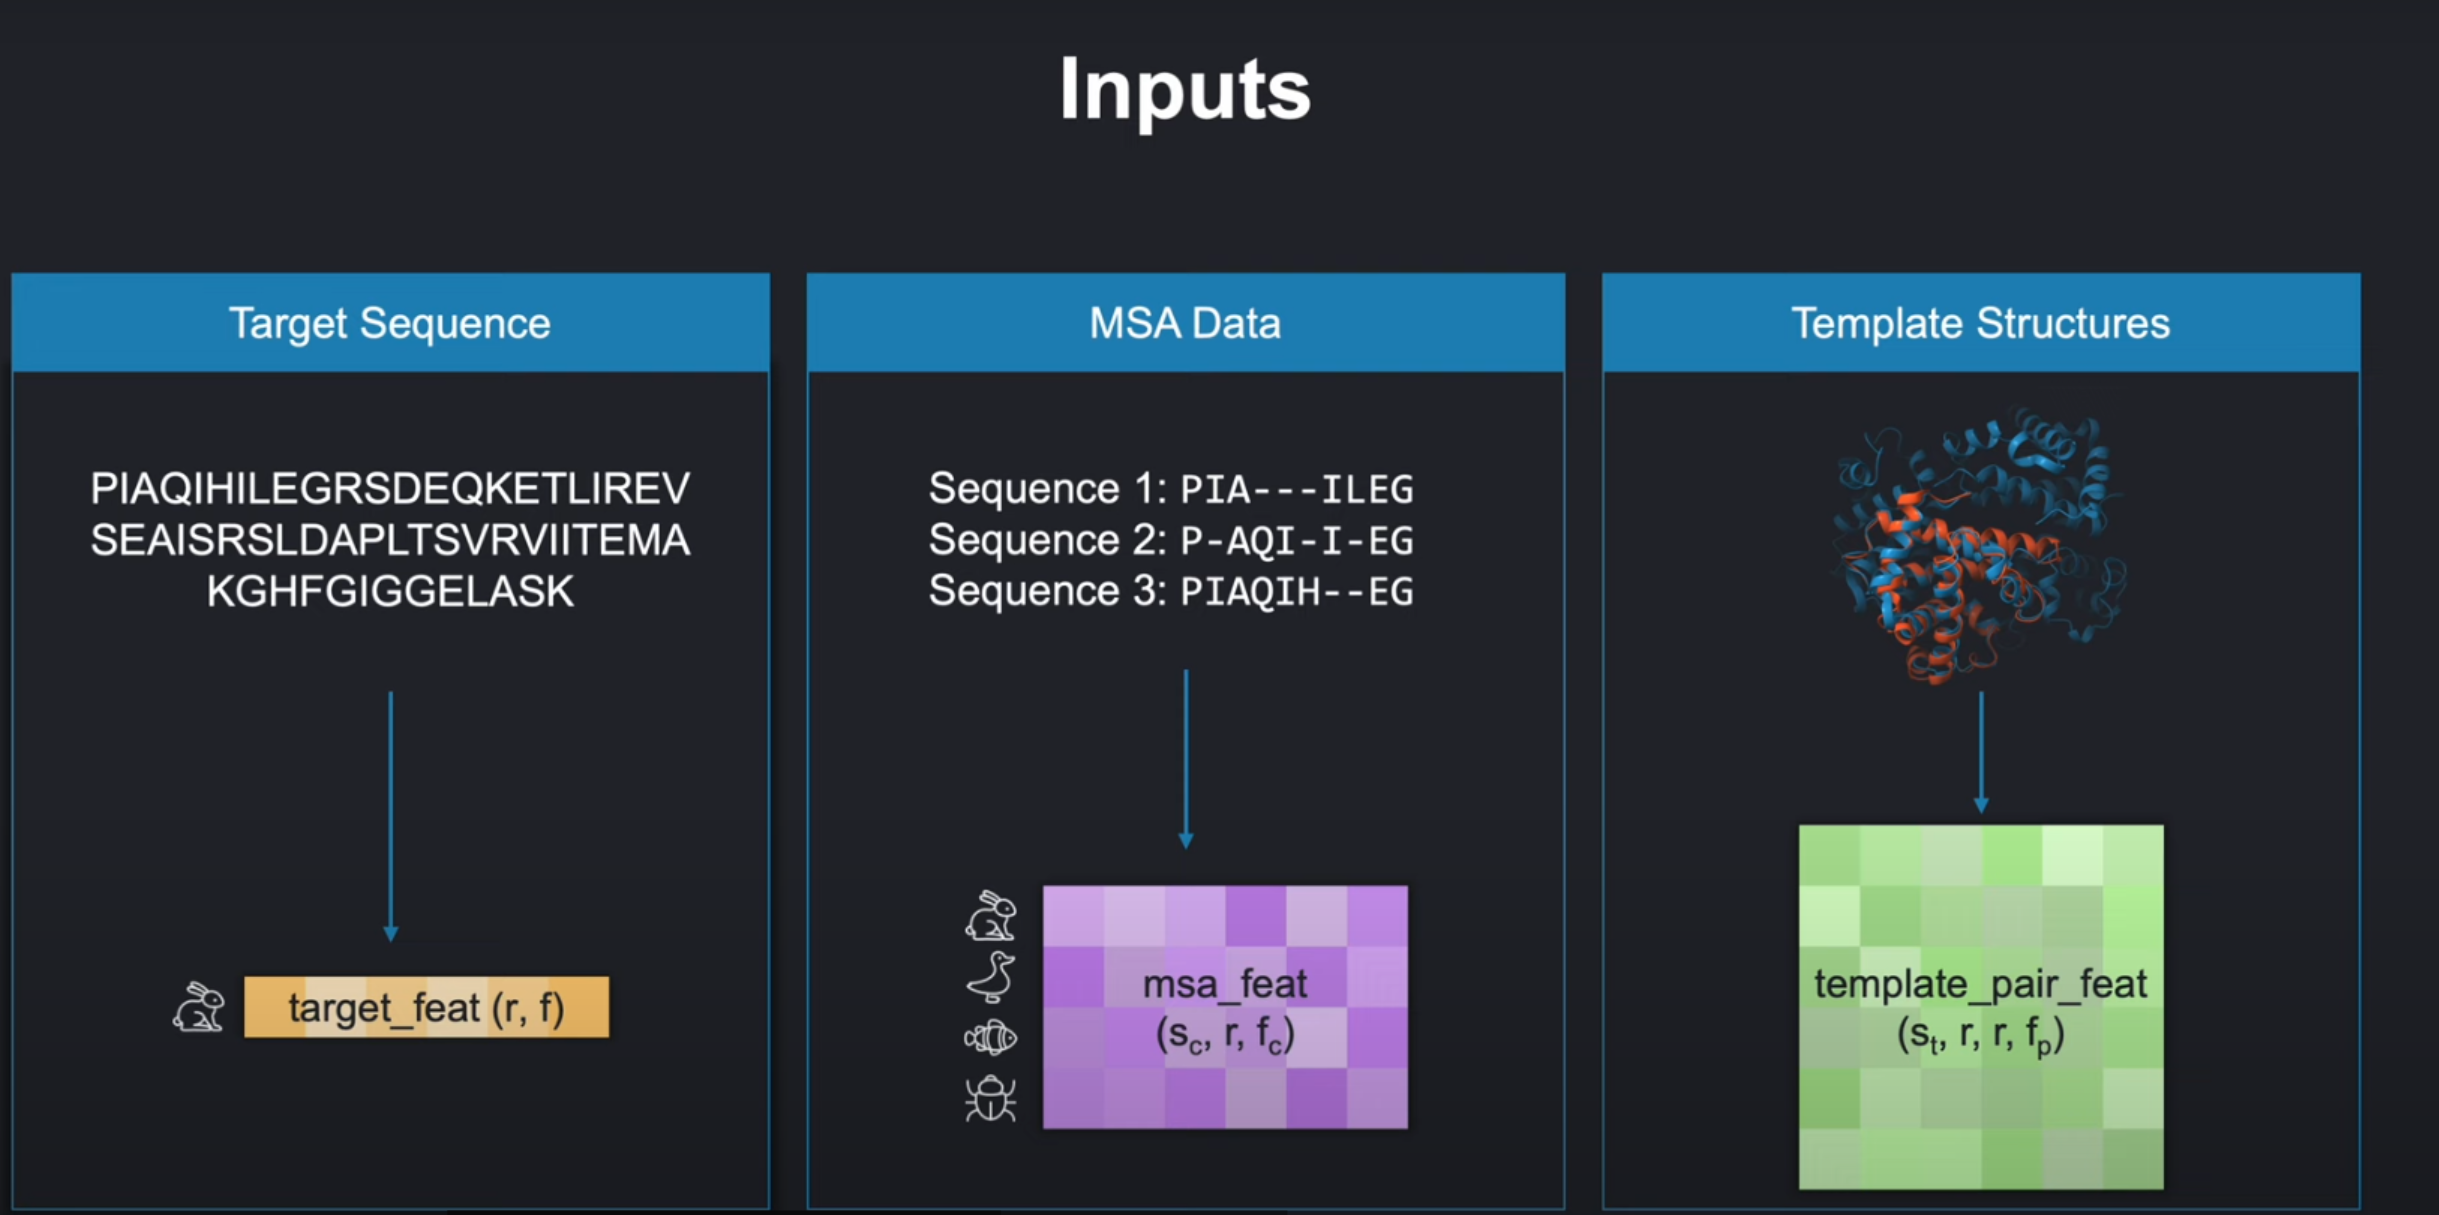Screen dimensions: 2439x1215
Task: Click the protein structure 3D image
Action: coord(1980,545)
